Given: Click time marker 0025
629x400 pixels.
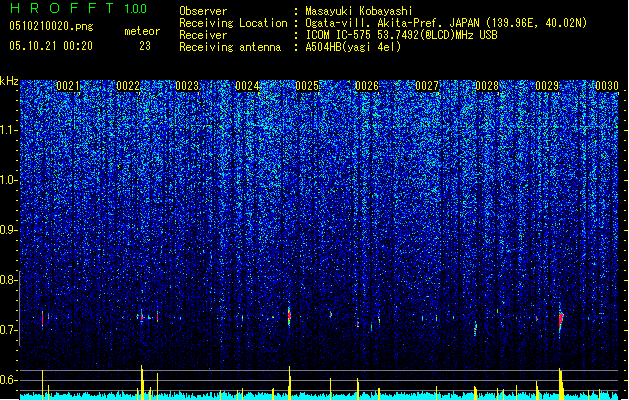Looking at the screenshot, I should [307, 86].
